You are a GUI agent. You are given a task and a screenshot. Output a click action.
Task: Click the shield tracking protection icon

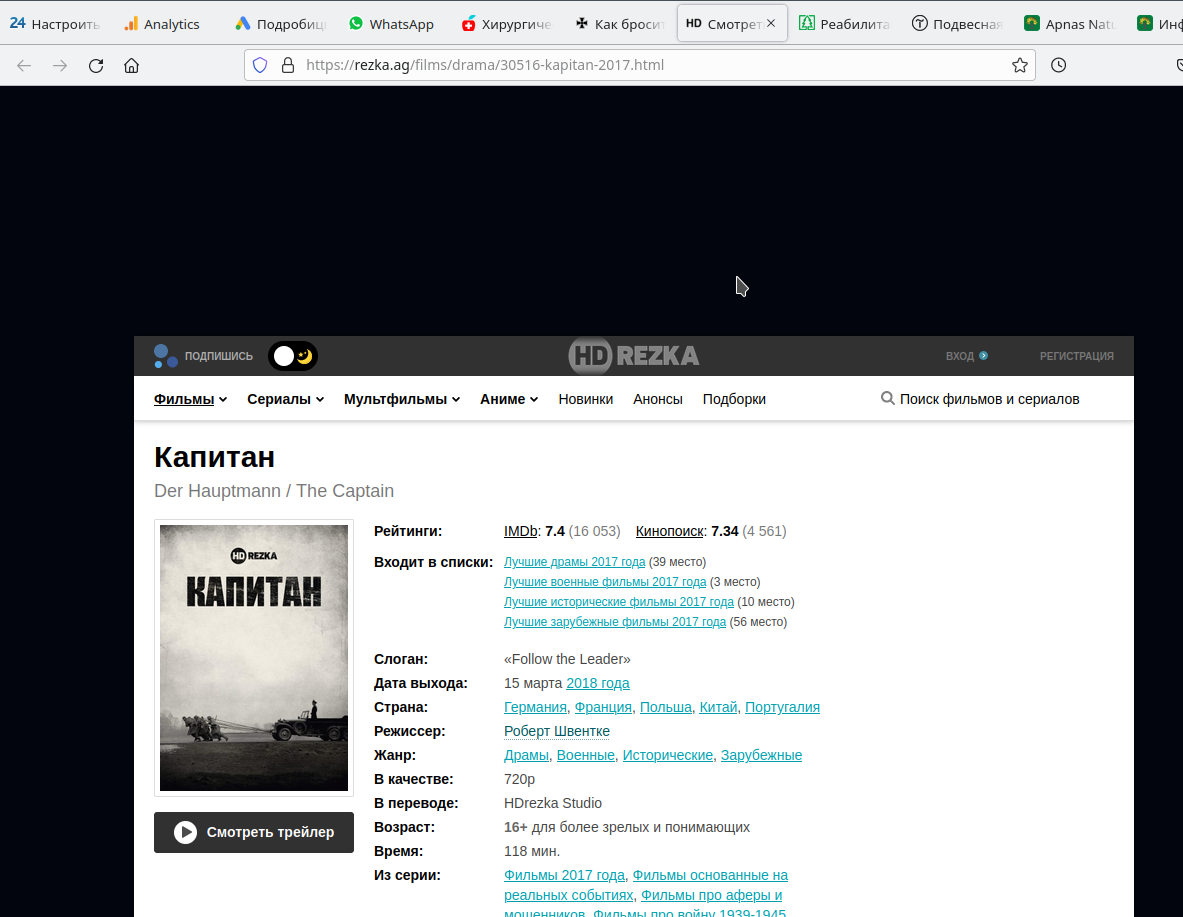click(x=260, y=65)
